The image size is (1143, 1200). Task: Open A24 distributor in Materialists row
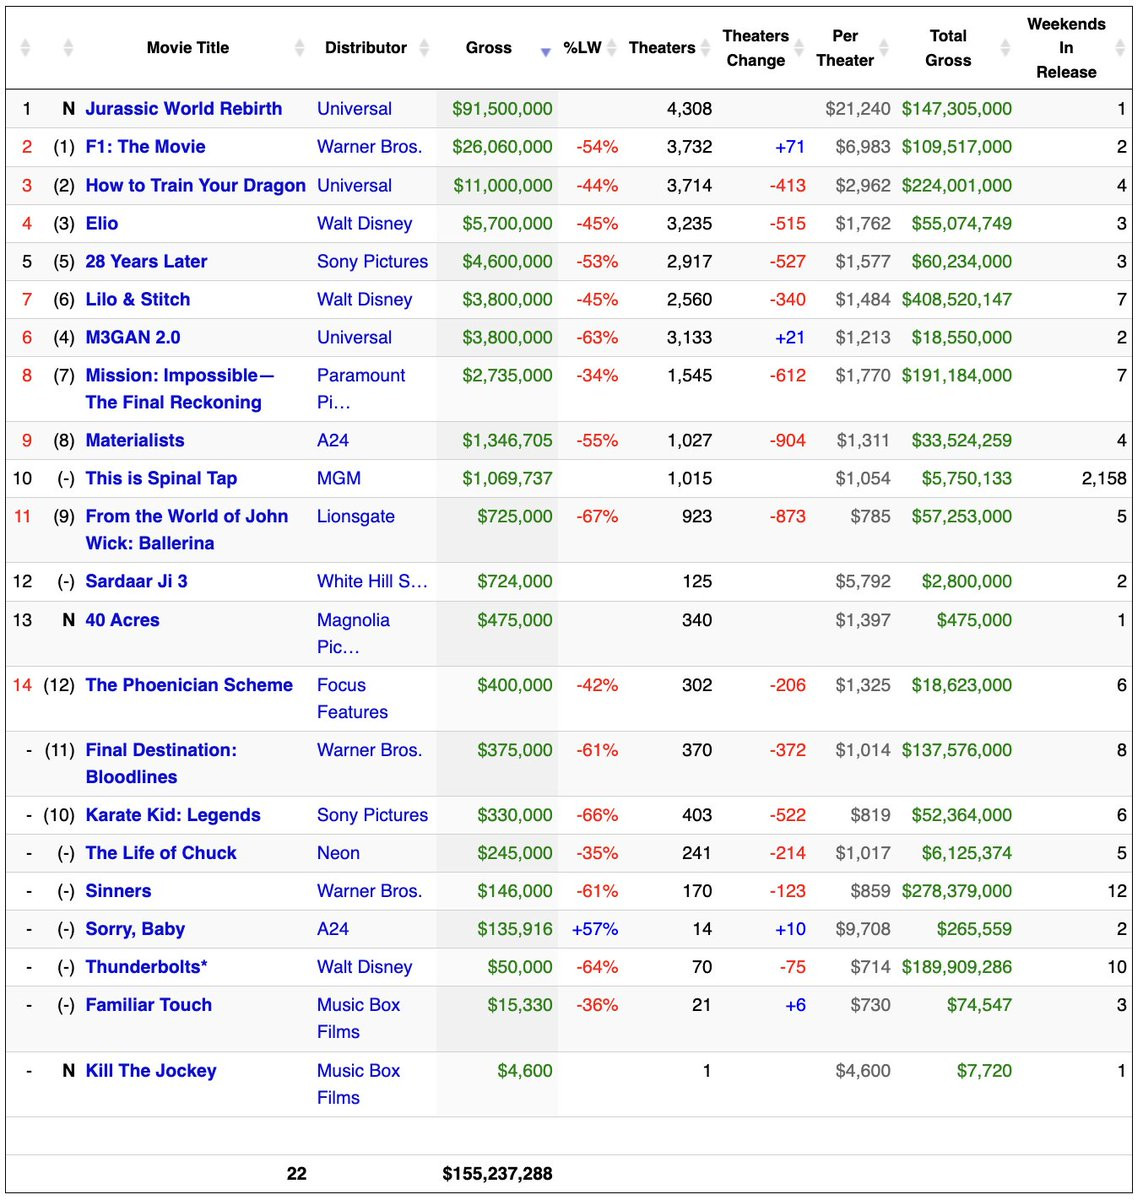pos(333,440)
